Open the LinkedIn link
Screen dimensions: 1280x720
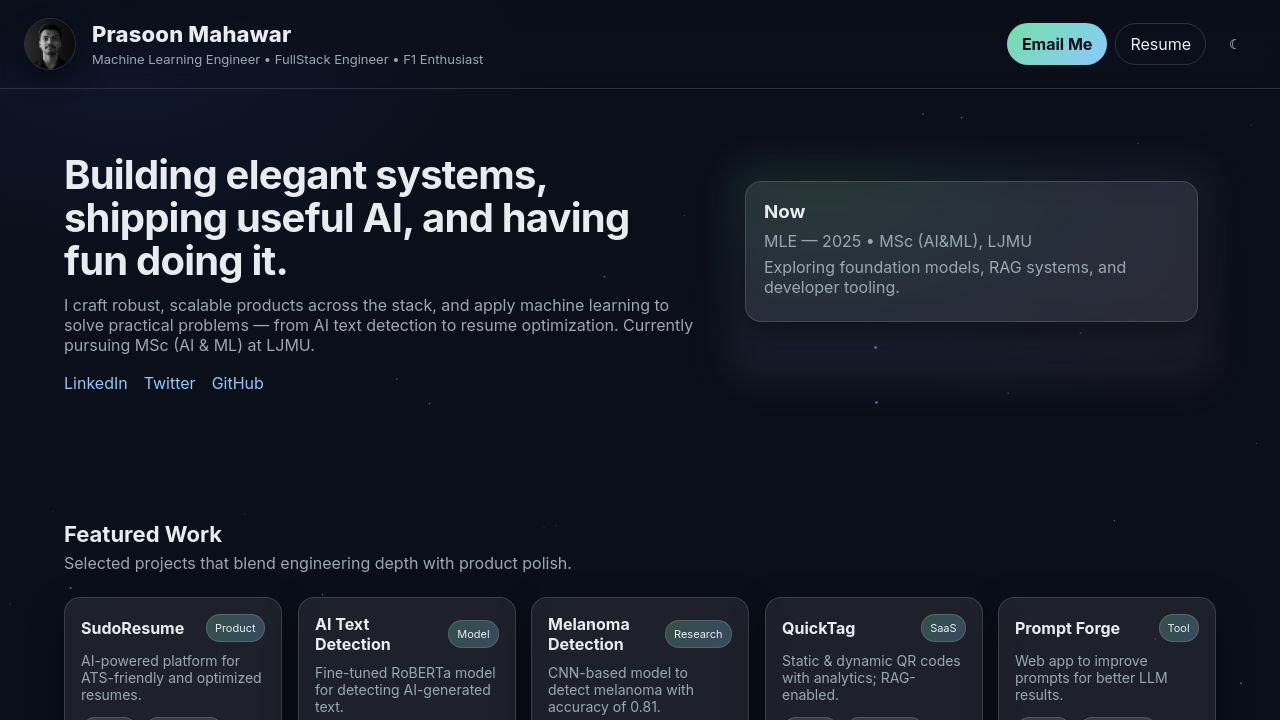96,383
